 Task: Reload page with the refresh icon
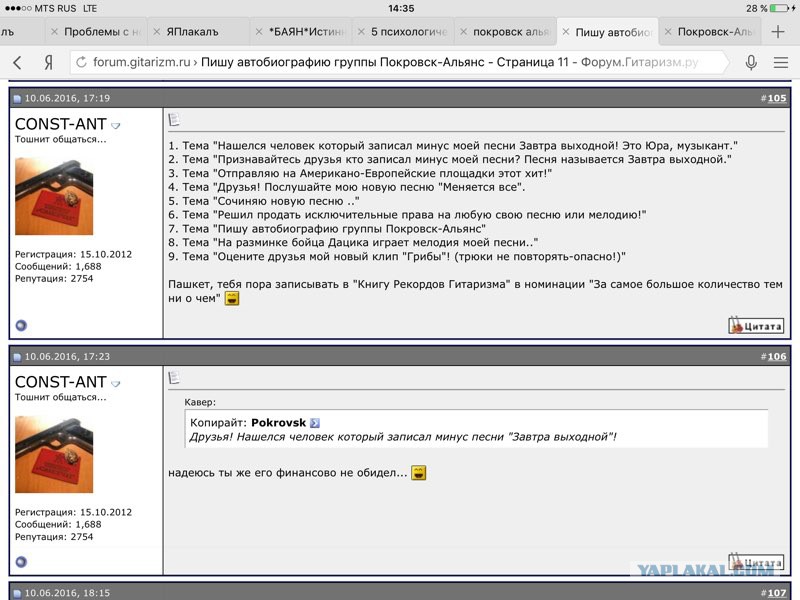point(81,62)
